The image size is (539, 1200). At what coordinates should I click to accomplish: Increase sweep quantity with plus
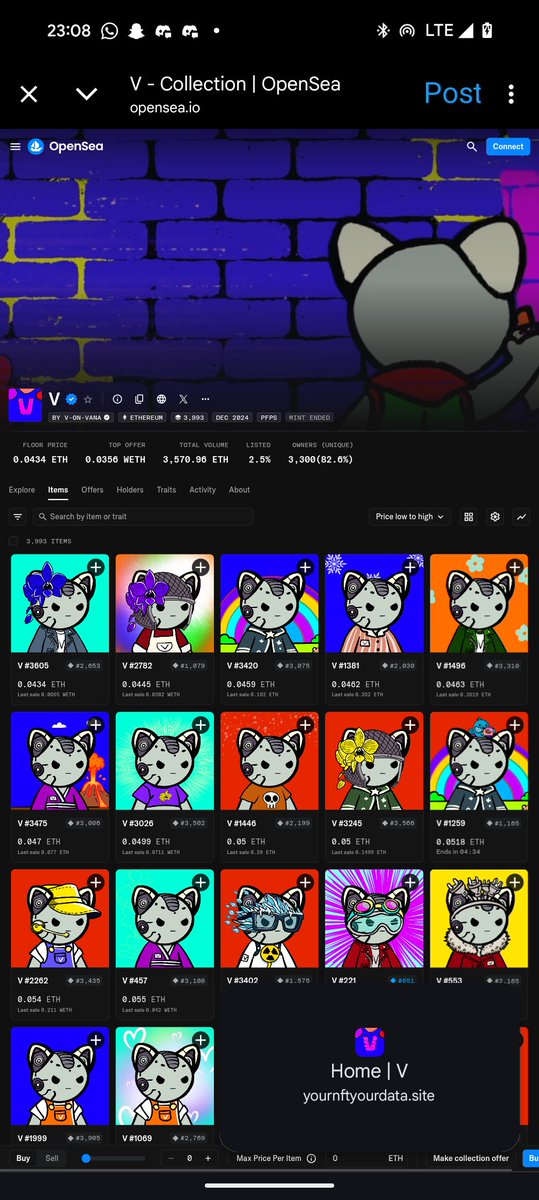pos(207,1158)
